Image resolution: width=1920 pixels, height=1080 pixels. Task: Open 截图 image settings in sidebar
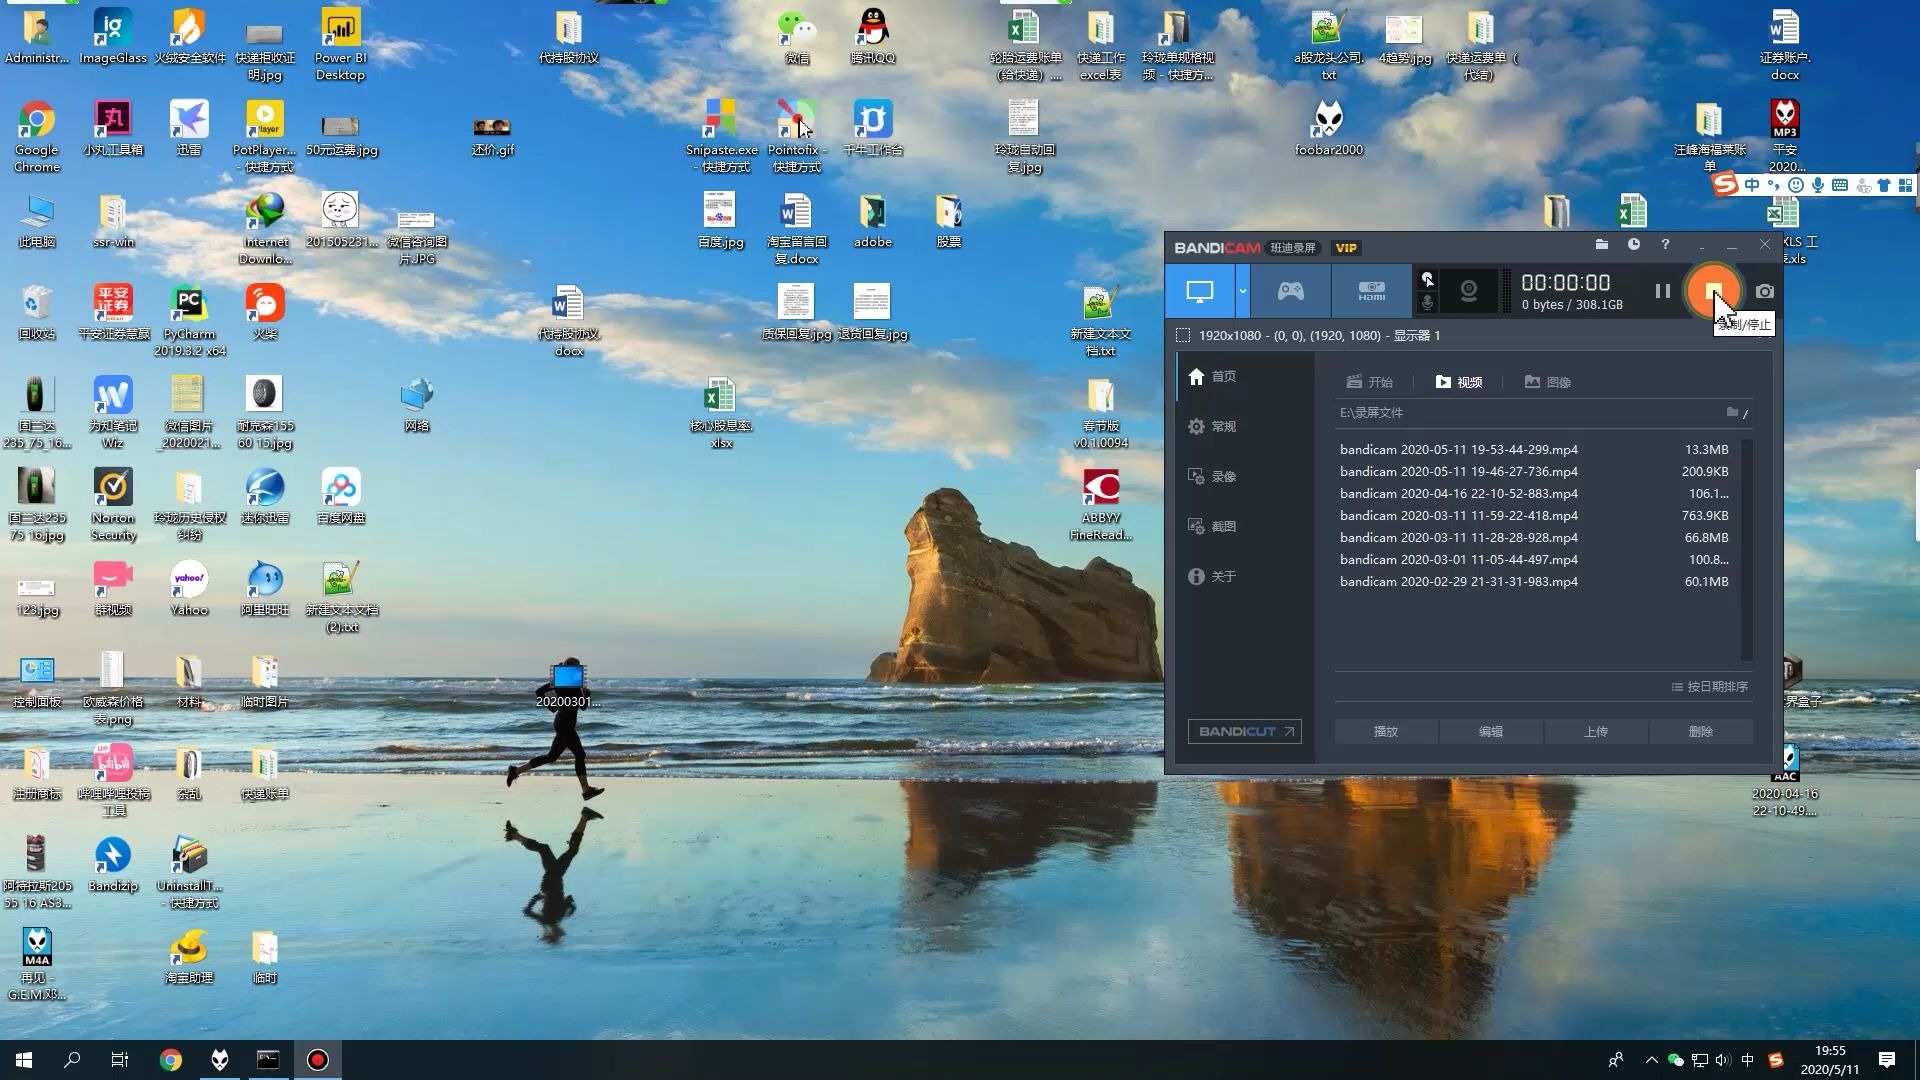click(x=1245, y=526)
